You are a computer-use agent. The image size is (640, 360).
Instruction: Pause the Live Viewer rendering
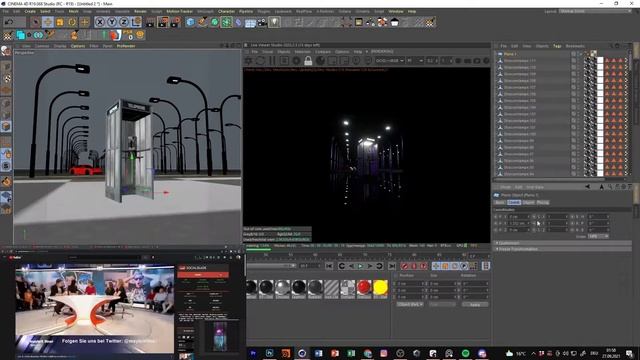click(272, 61)
